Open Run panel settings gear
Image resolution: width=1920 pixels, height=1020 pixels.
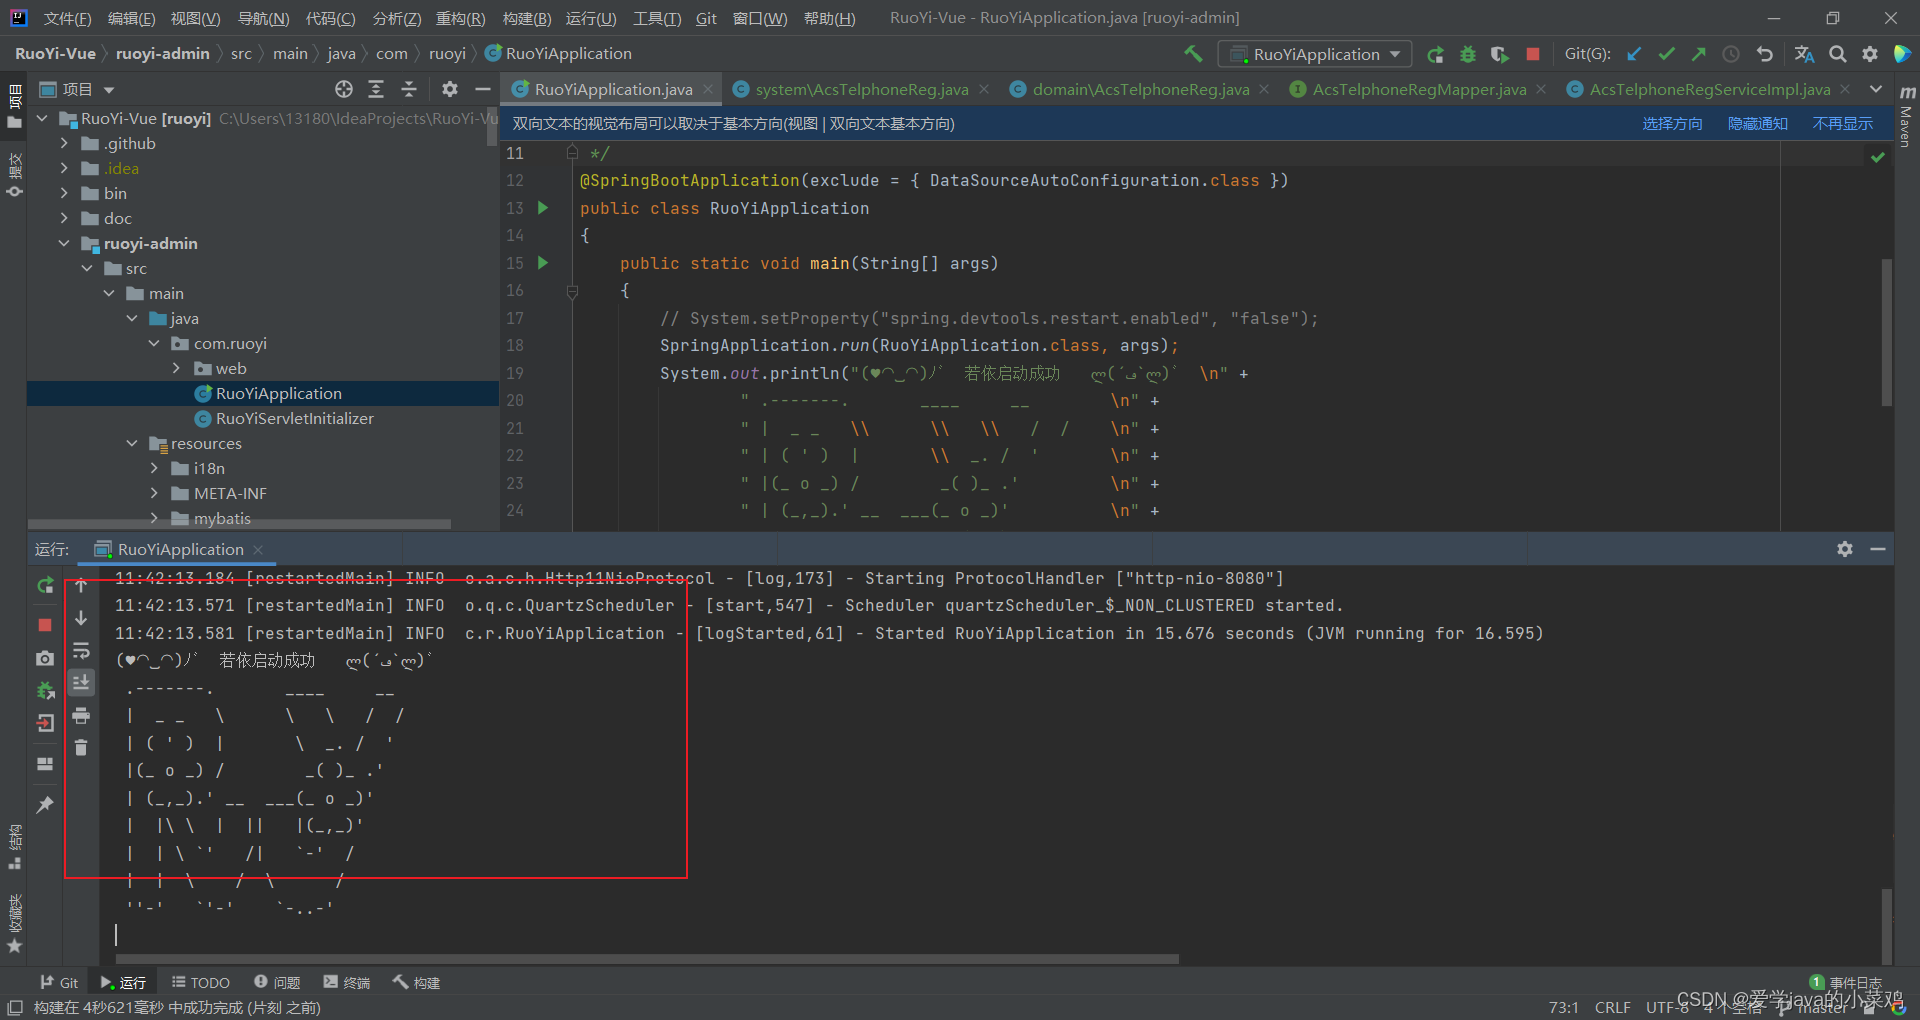[x=1845, y=549]
